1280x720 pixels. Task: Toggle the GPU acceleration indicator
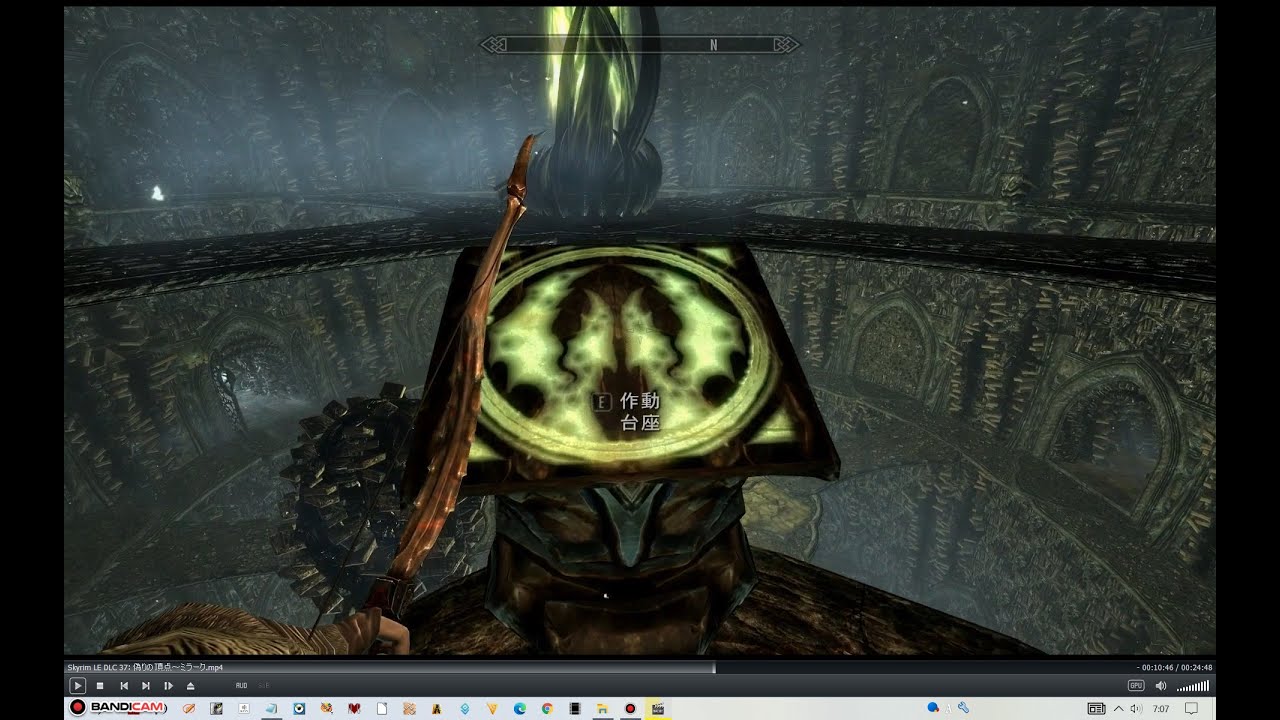(x=1136, y=685)
